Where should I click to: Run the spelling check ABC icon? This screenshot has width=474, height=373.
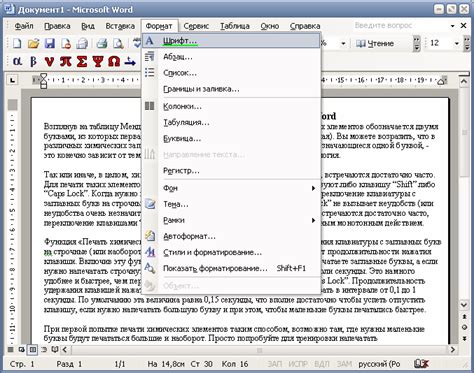pyautogui.click(x=137, y=43)
